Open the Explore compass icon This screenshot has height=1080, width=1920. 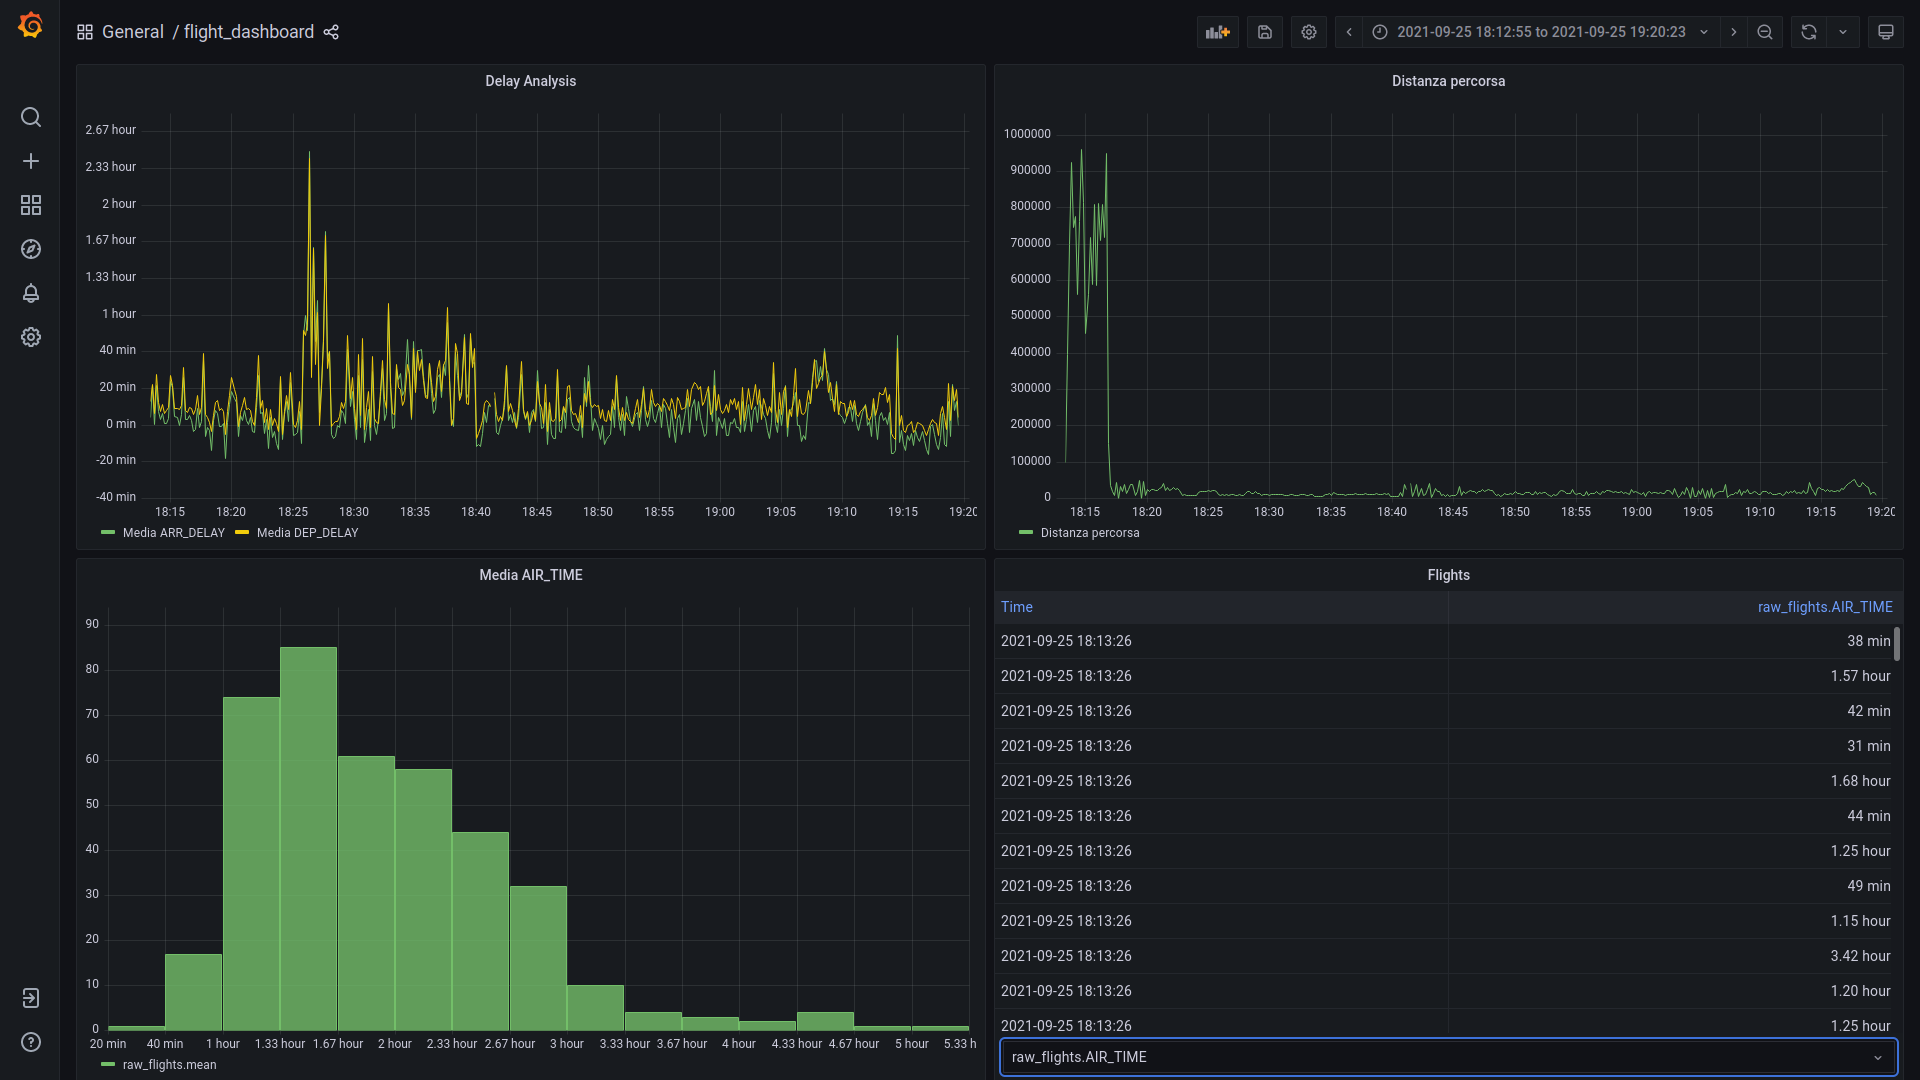31,249
